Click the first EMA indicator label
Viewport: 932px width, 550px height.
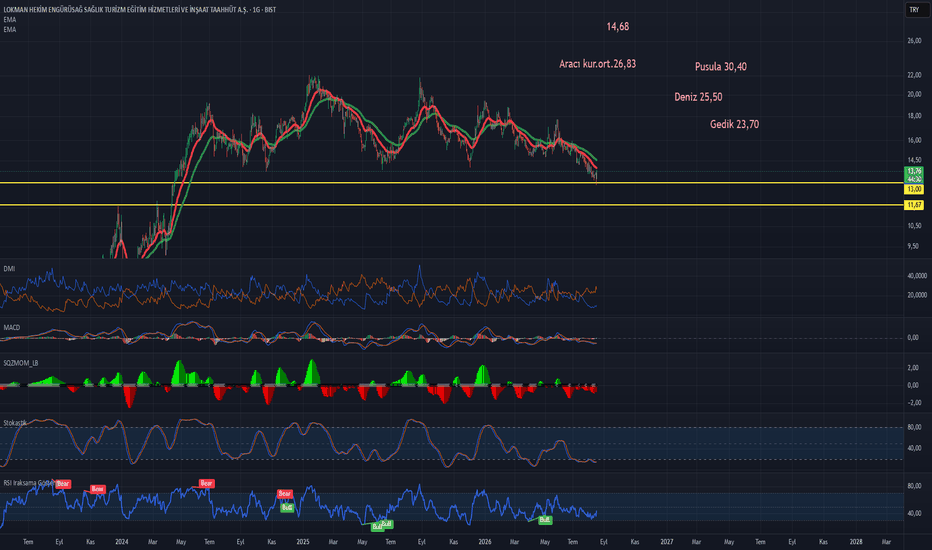(x=10, y=20)
